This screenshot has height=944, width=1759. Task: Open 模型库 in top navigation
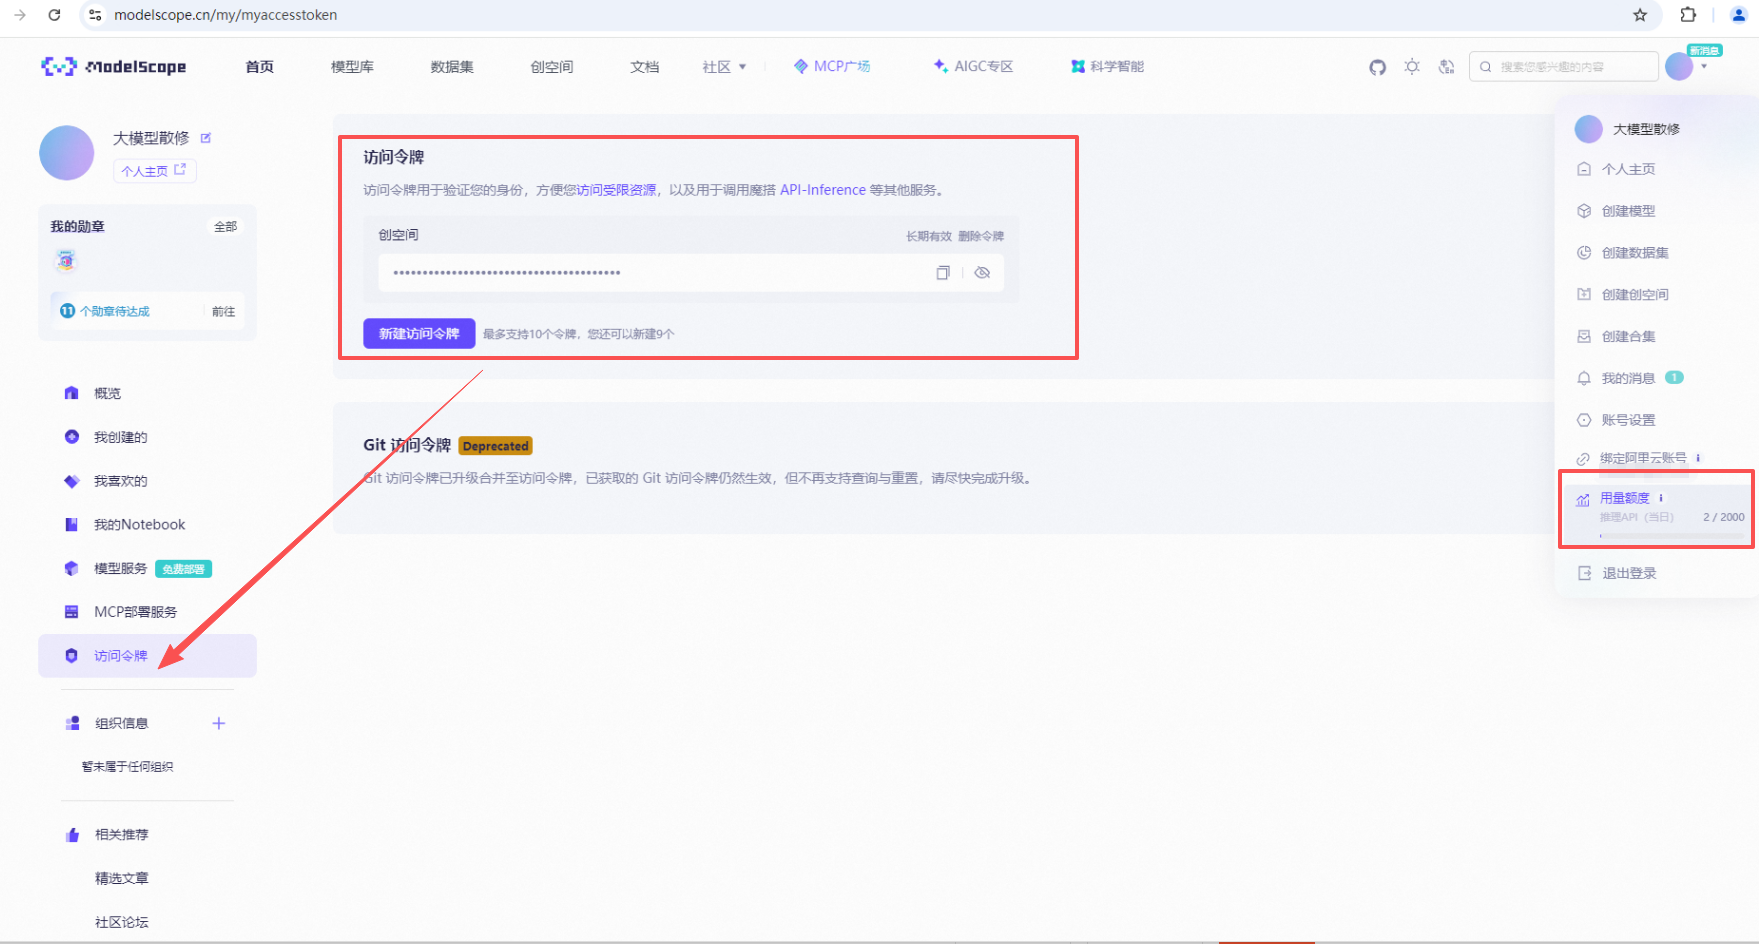tap(352, 67)
